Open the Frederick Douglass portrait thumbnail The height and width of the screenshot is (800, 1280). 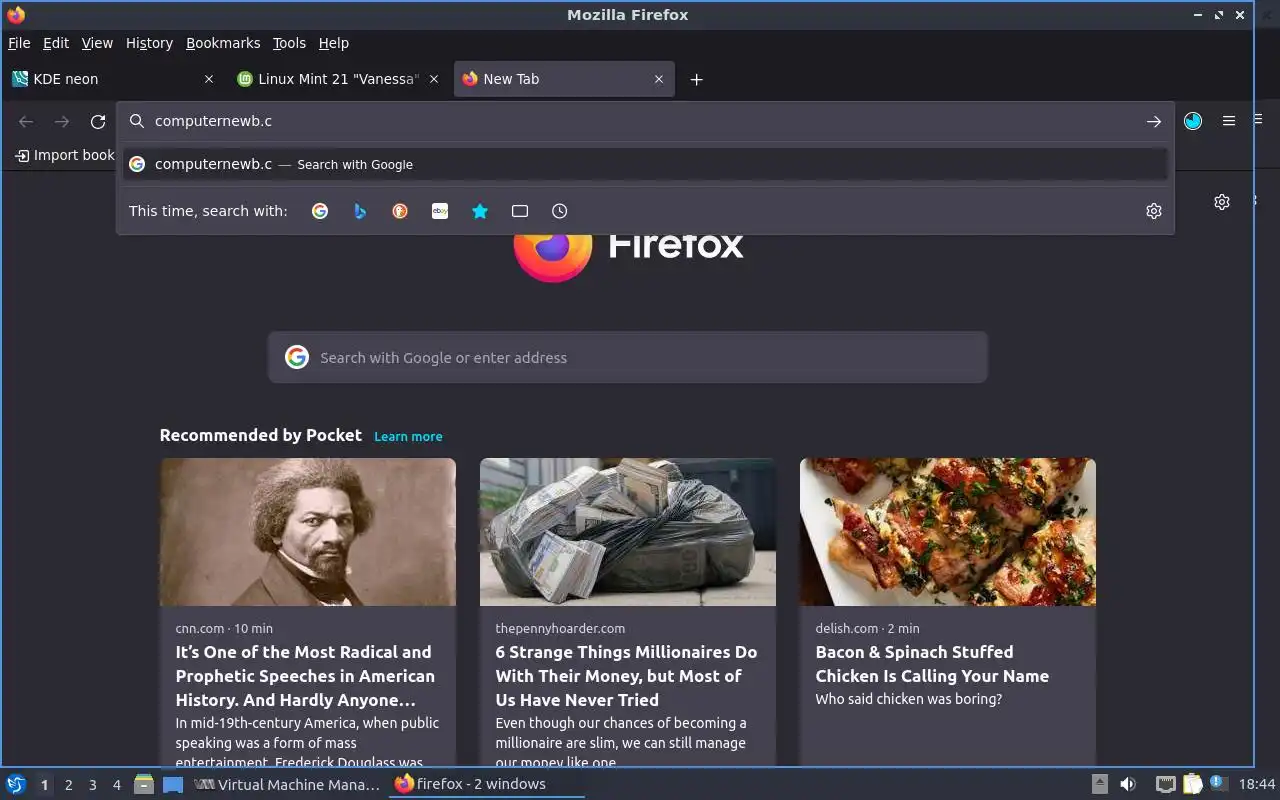pyautogui.click(x=308, y=532)
